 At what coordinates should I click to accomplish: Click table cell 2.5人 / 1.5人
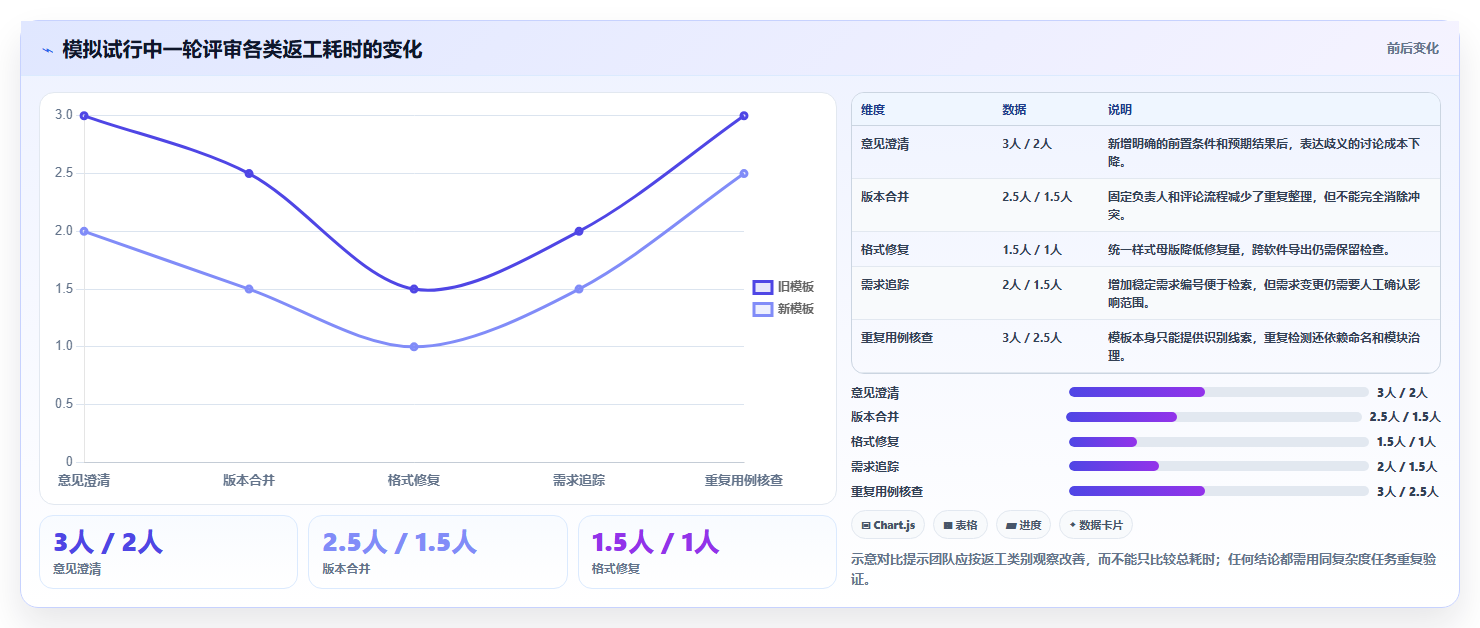coord(1037,197)
